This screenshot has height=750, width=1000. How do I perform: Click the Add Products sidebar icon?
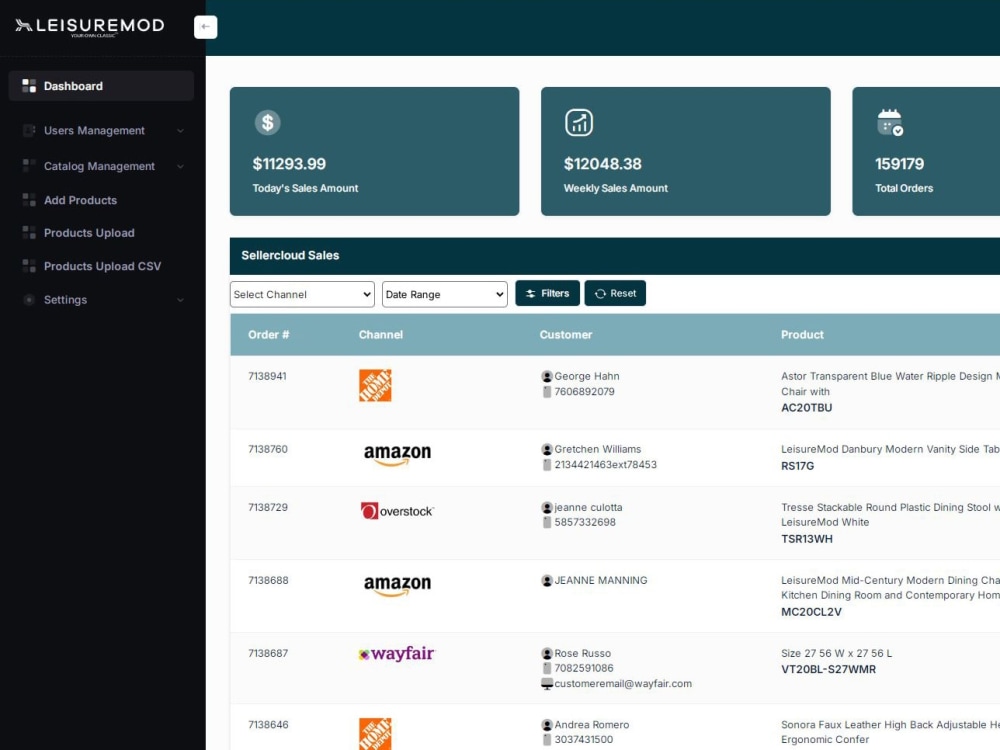(29, 200)
